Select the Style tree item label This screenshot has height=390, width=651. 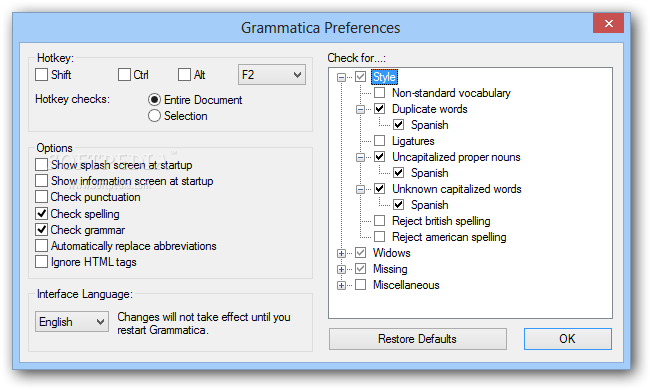coord(384,77)
